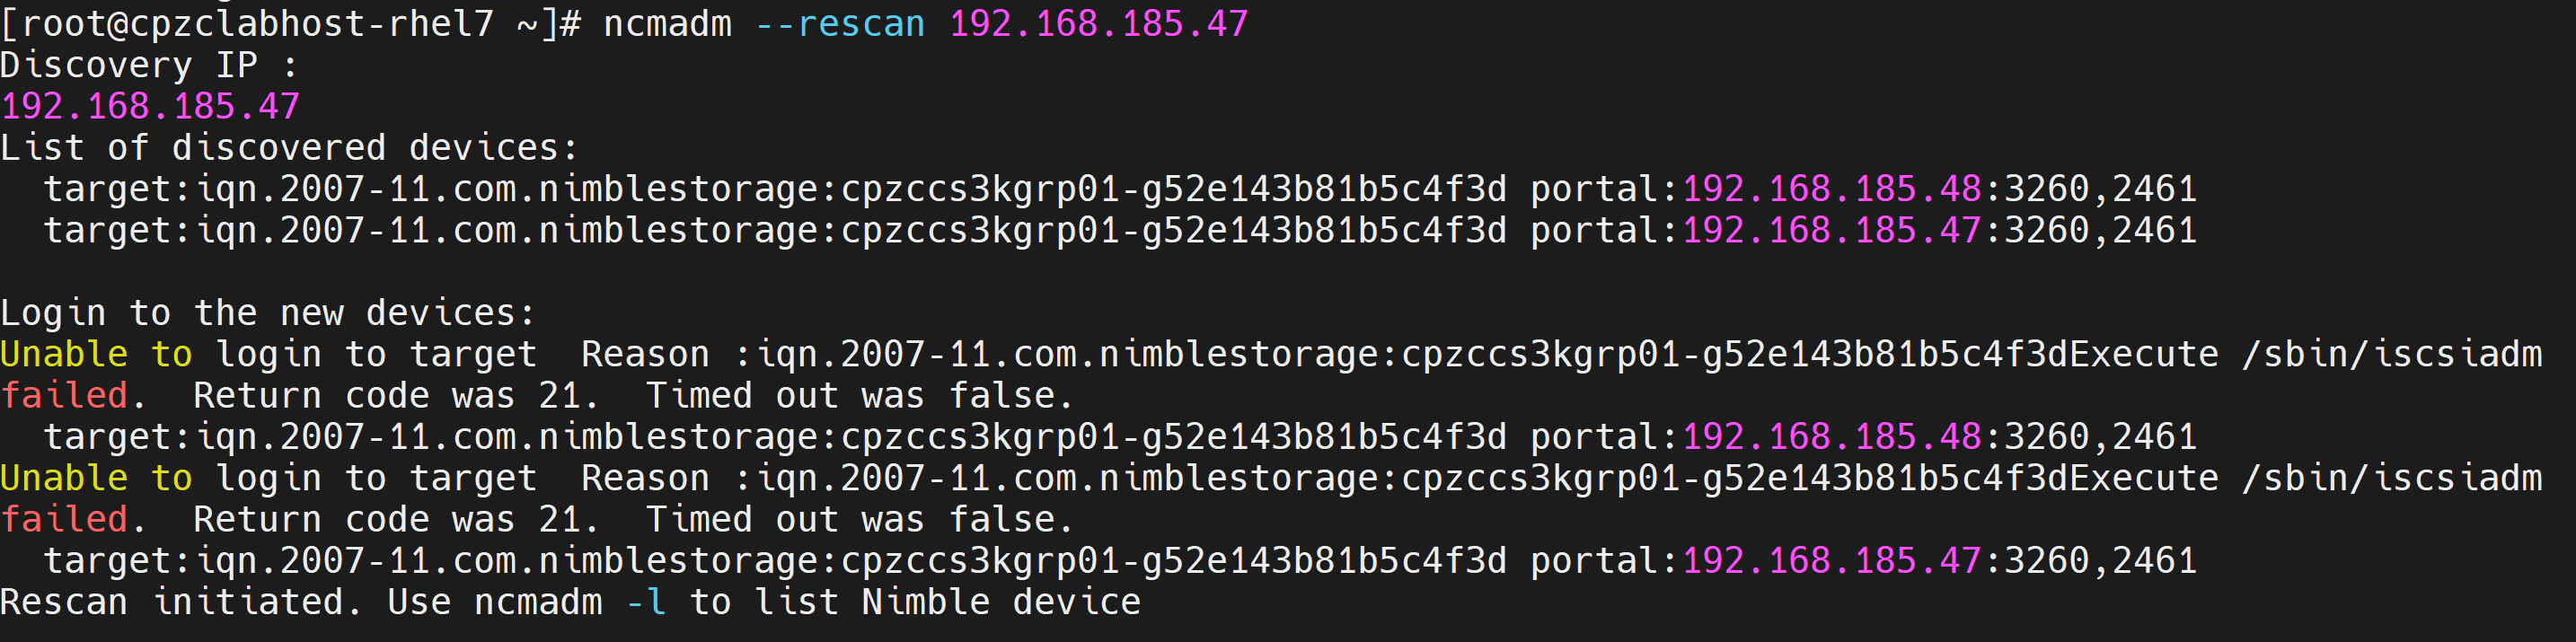
Task: Click the blue -l option in last line
Action: click(x=646, y=602)
